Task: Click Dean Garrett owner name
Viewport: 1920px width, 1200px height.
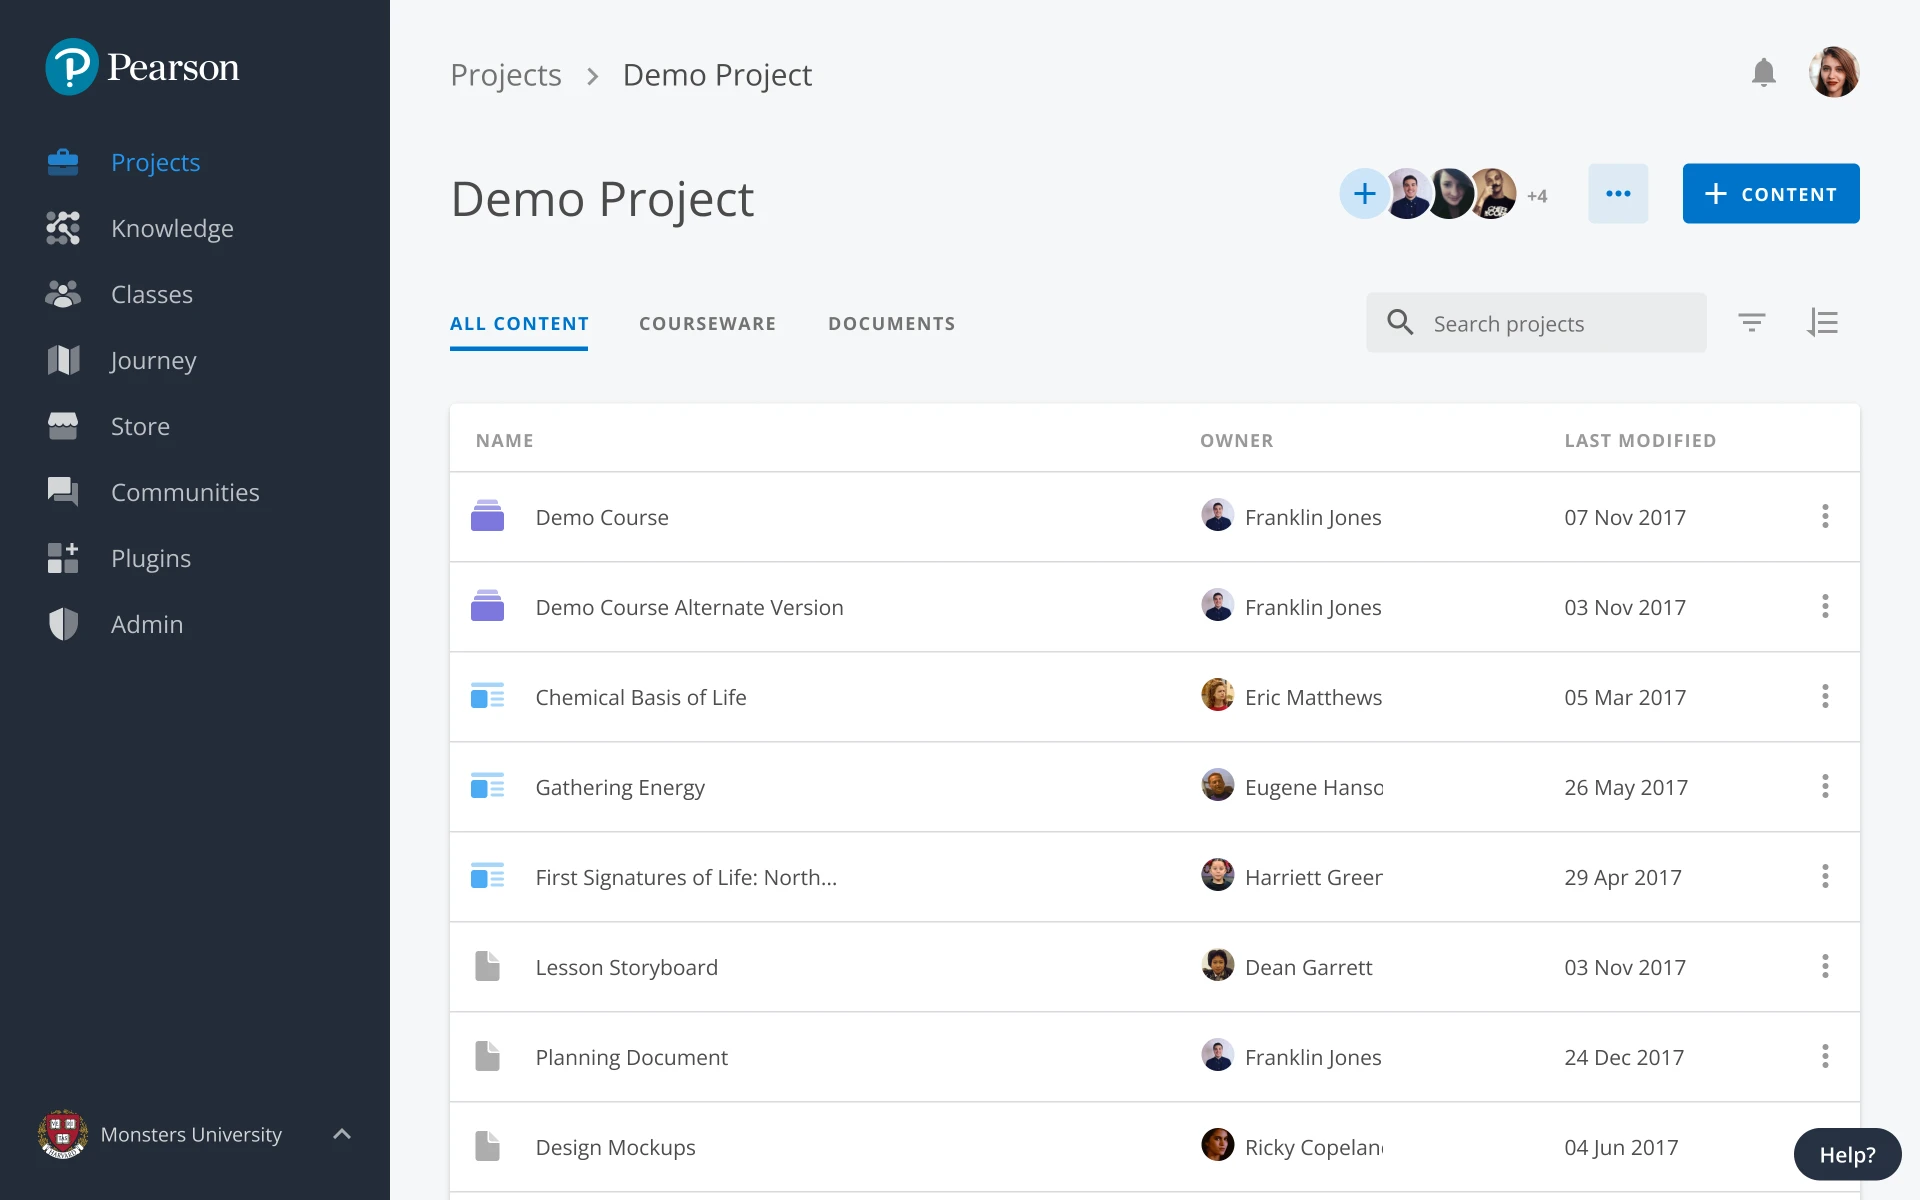Action: [x=1308, y=968]
